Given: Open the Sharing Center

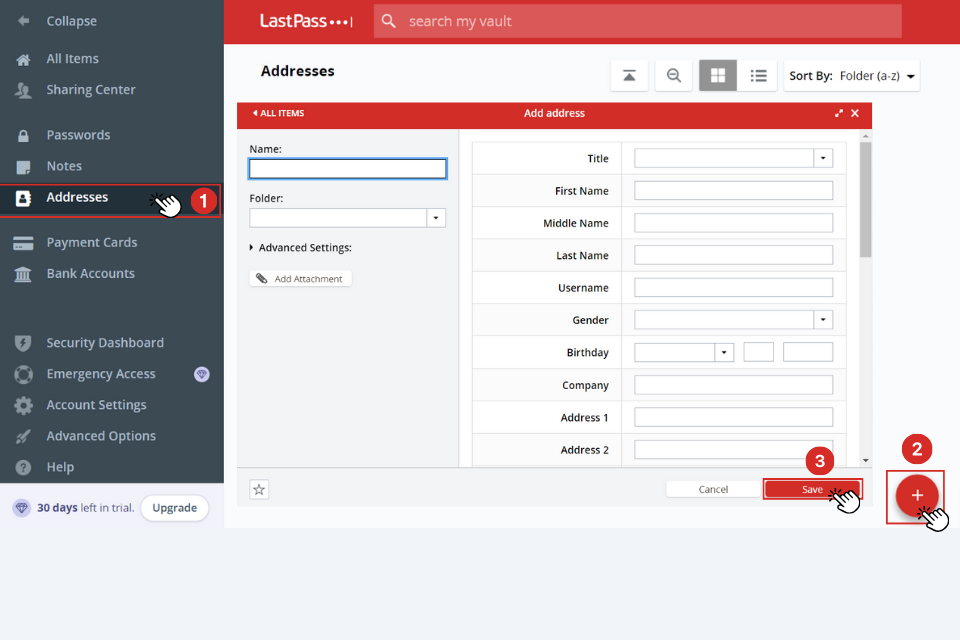Looking at the screenshot, I should tap(90, 89).
